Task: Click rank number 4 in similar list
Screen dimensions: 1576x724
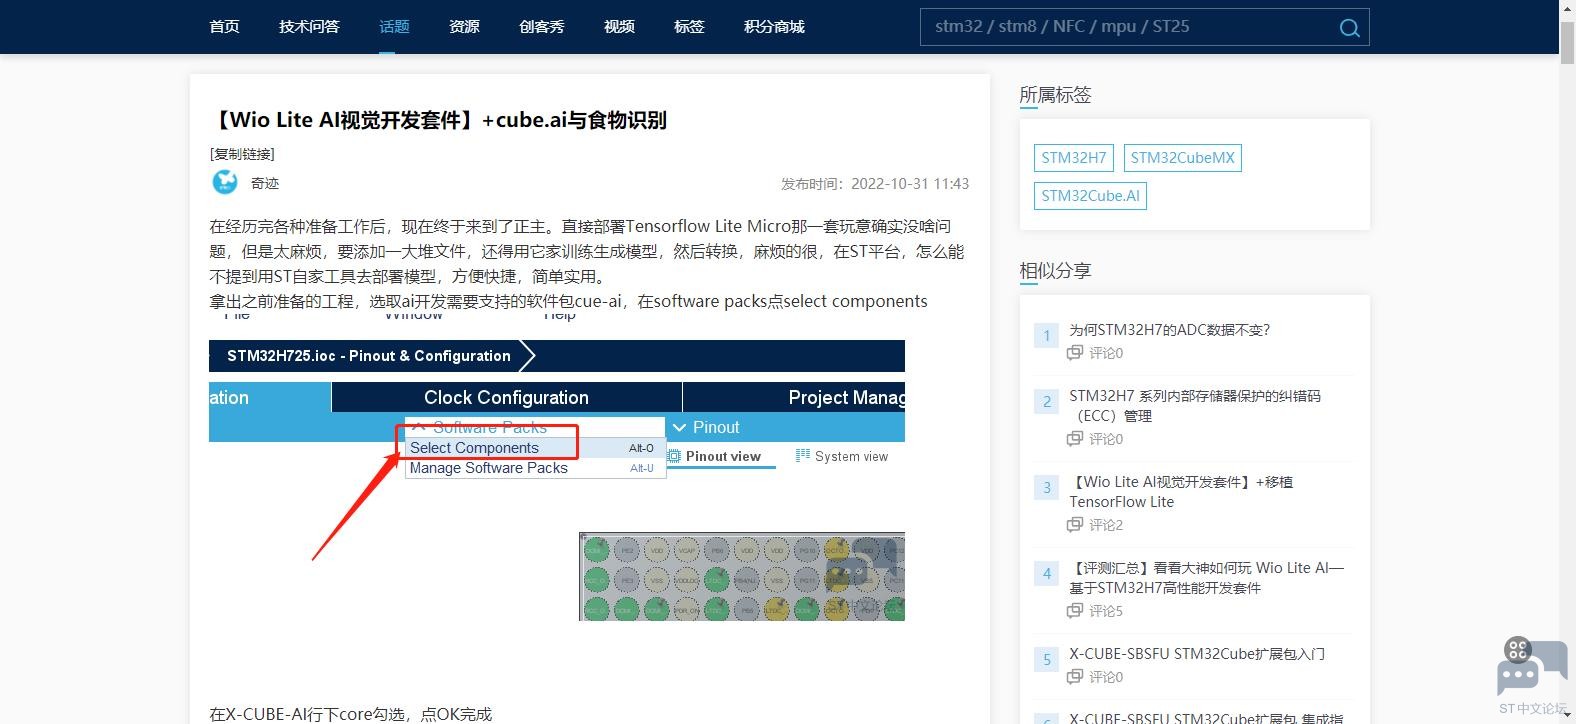Action: coord(1047,573)
